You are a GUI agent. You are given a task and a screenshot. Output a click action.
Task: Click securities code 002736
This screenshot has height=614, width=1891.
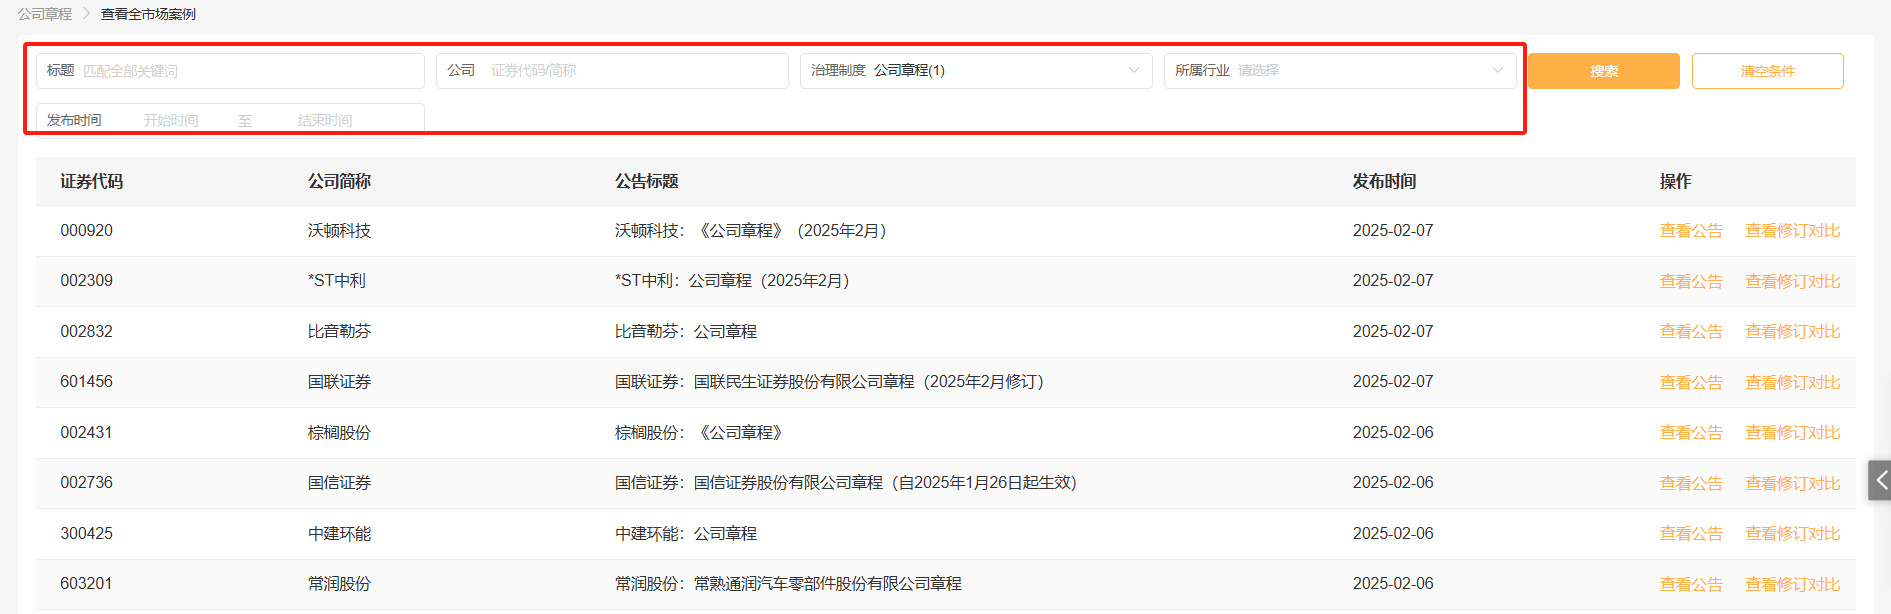coord(86,483)
